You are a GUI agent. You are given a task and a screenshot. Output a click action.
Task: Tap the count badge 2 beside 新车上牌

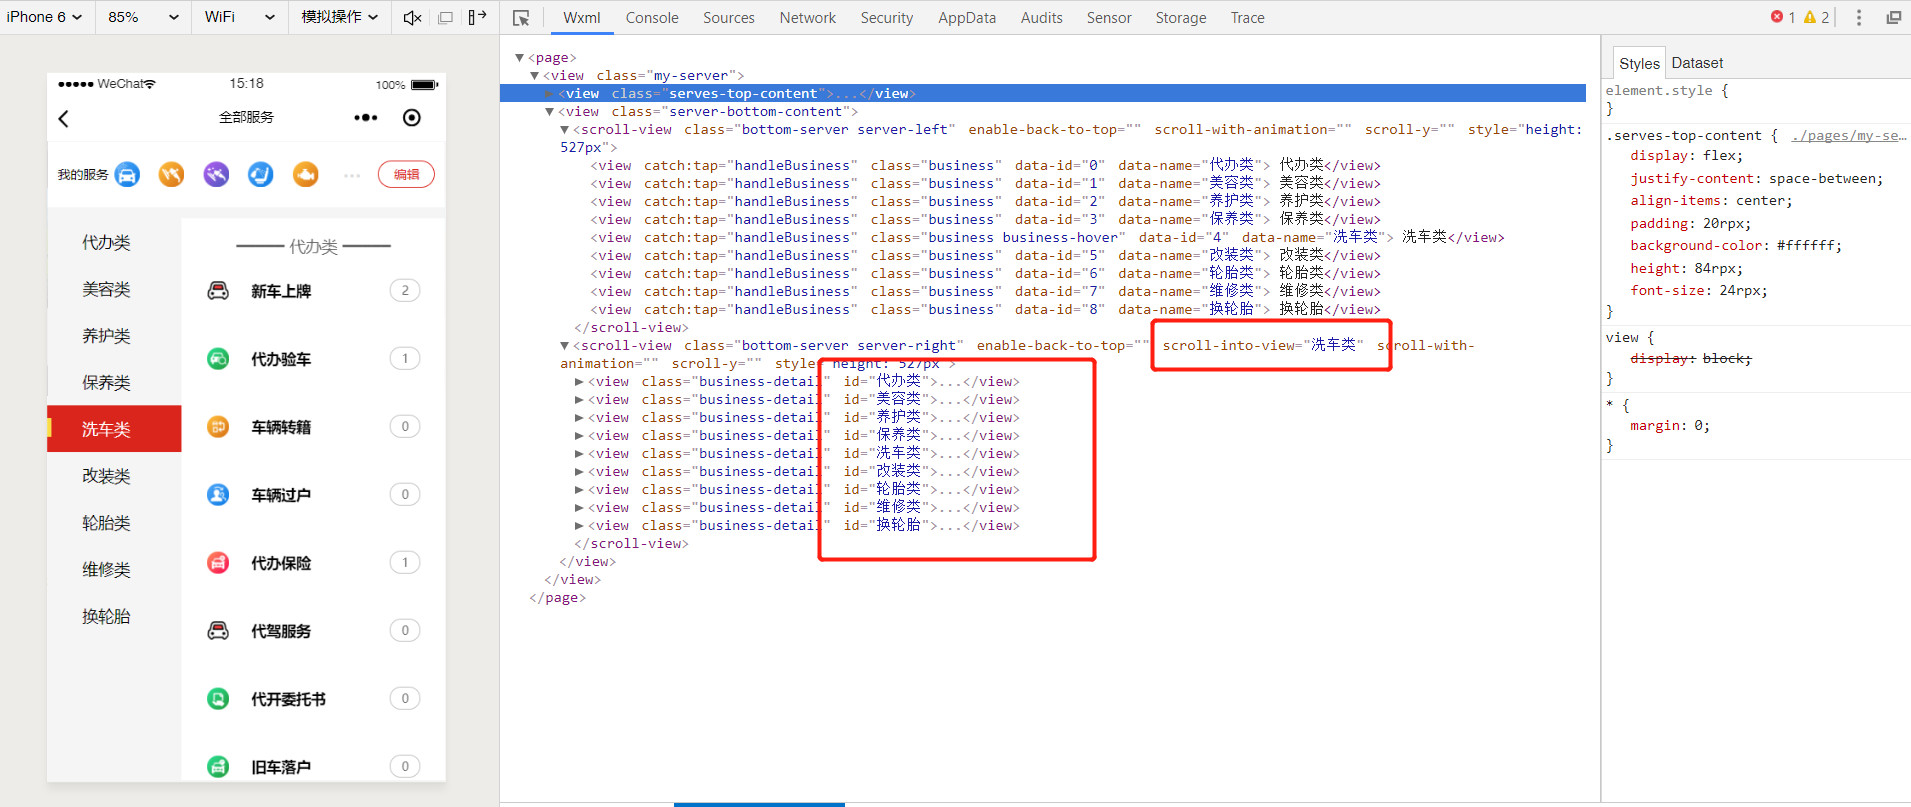(405, 291)
